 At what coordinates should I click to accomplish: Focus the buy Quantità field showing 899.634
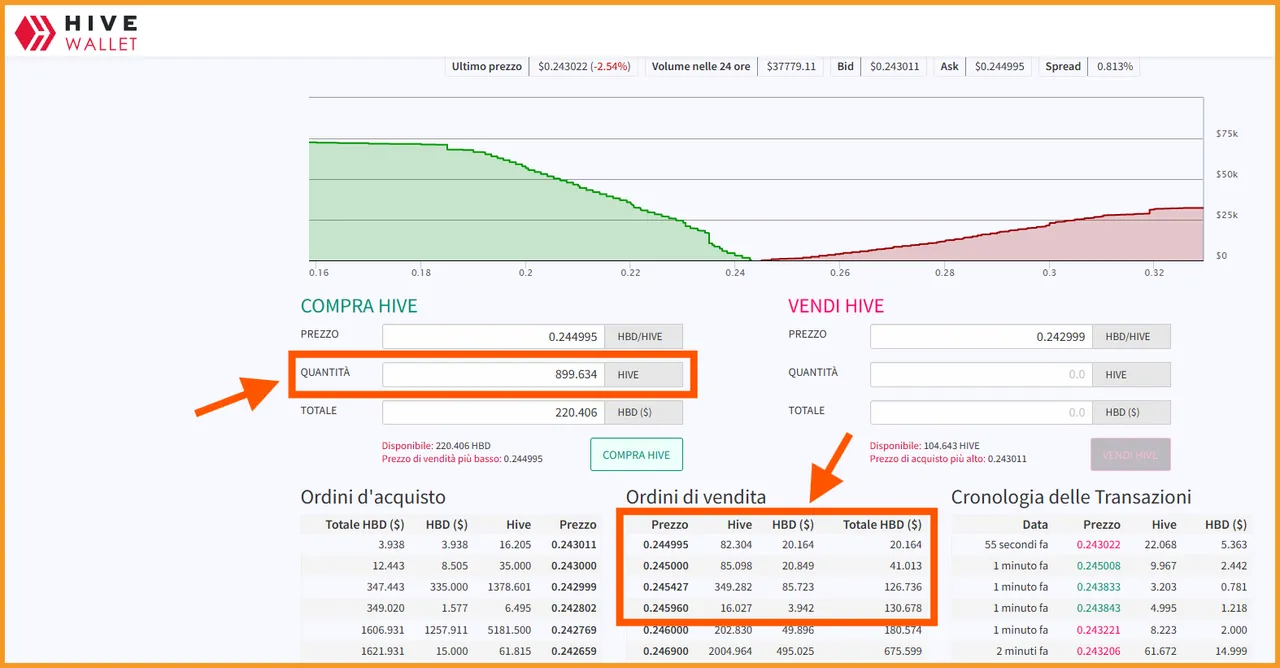[x=493, y=375]
